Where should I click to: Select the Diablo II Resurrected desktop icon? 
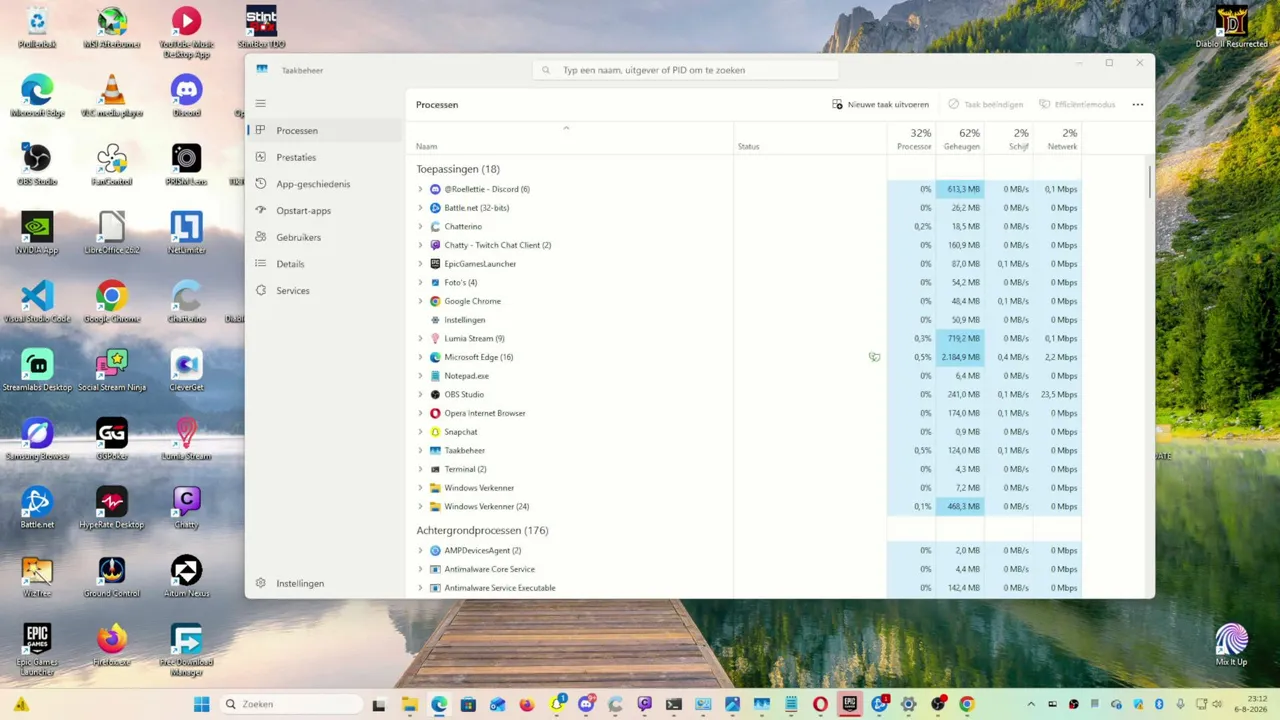click(1232, 26)
